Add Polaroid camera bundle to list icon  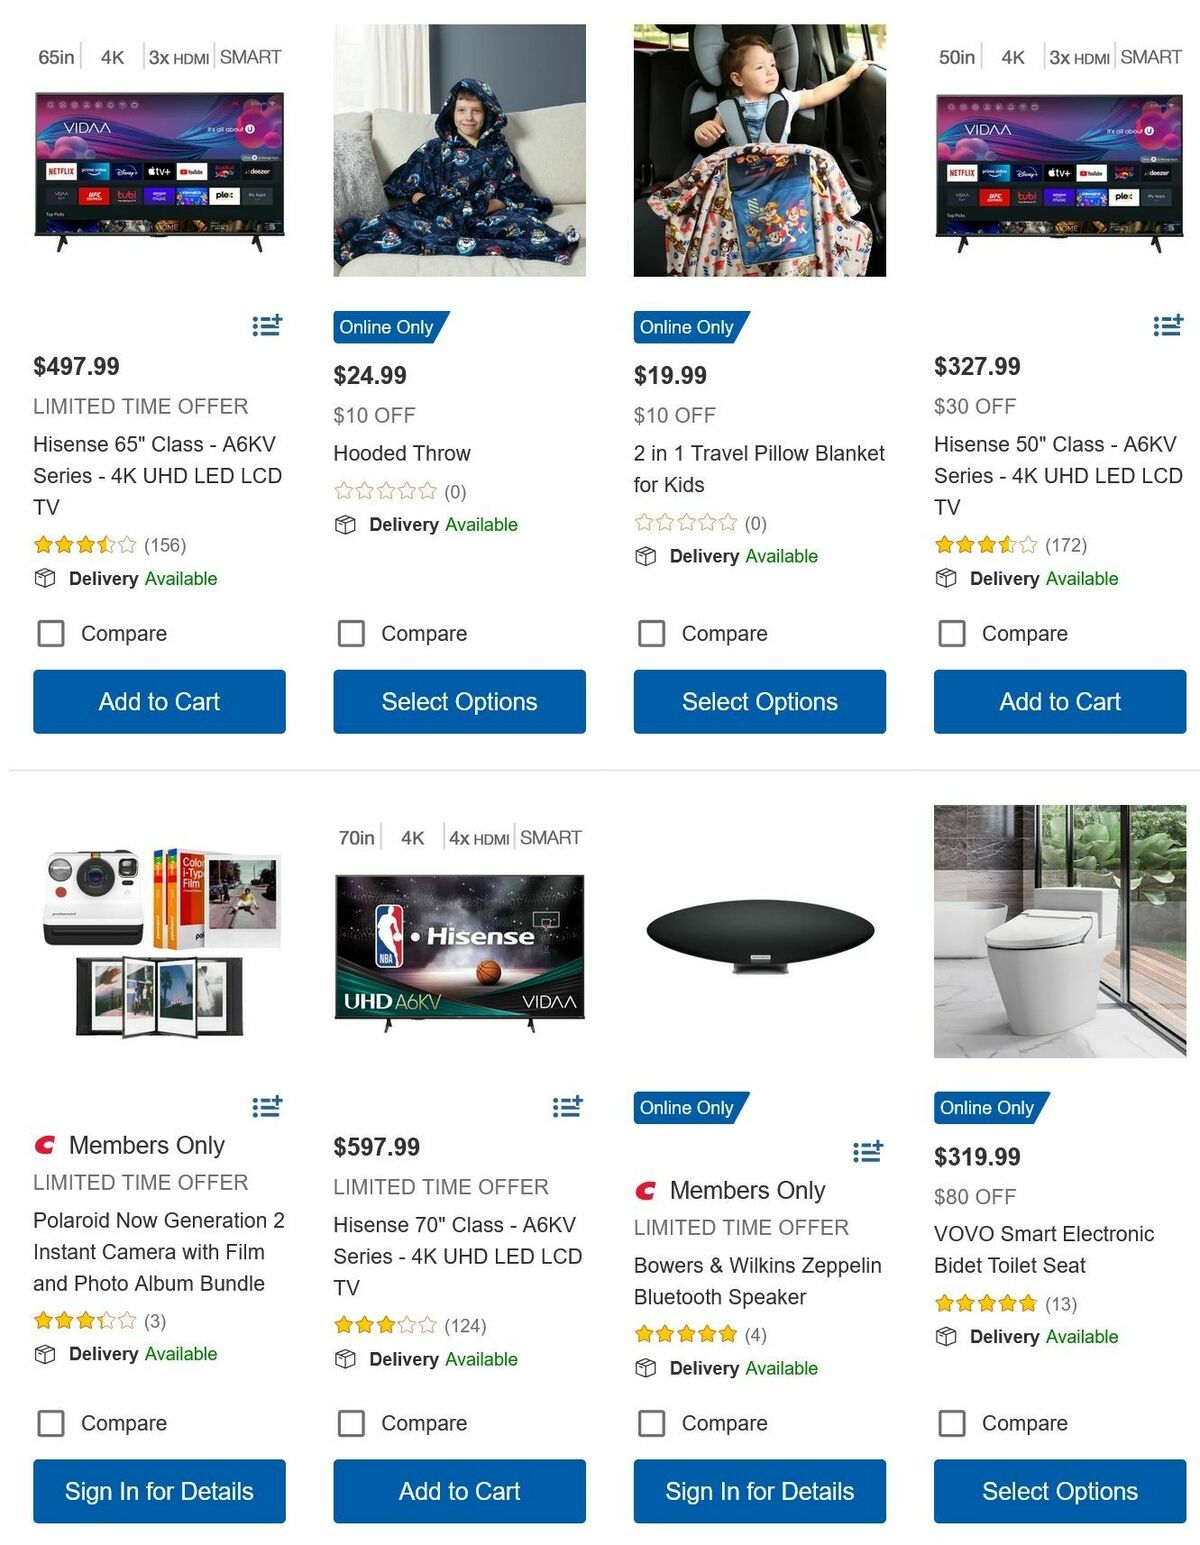pos(267,1106)
